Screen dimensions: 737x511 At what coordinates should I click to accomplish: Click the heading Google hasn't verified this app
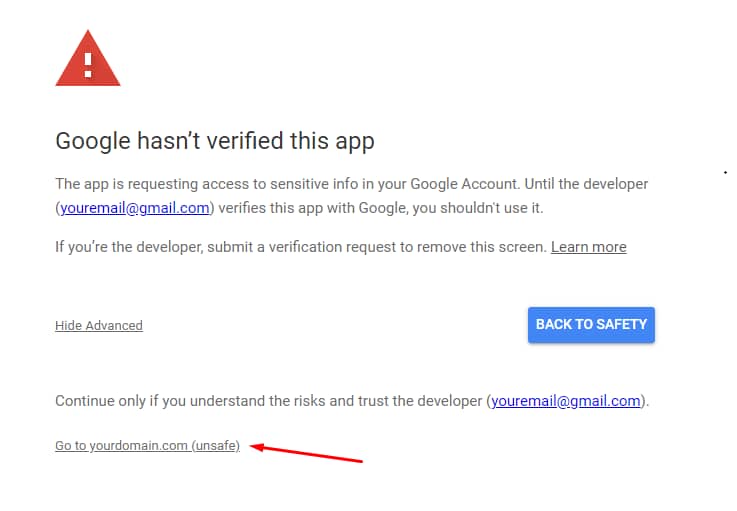(x=215, y=141)
